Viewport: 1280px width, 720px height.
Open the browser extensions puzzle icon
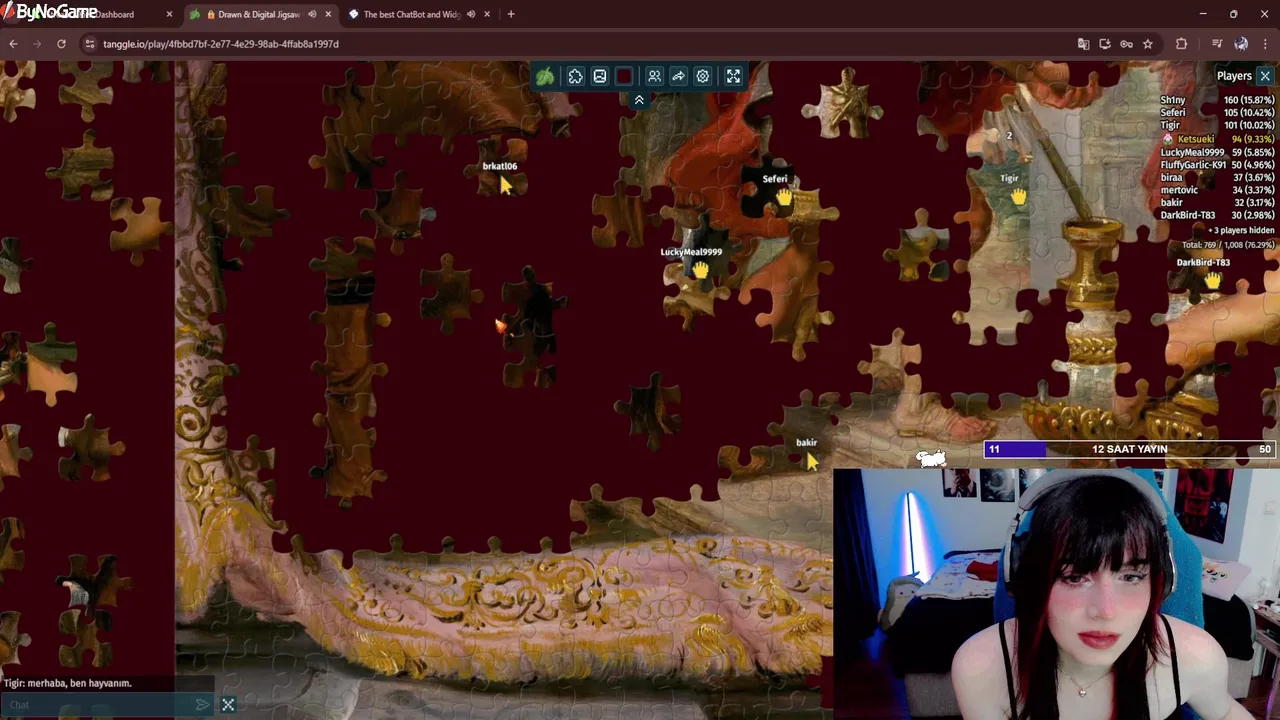click(1181, 44)
